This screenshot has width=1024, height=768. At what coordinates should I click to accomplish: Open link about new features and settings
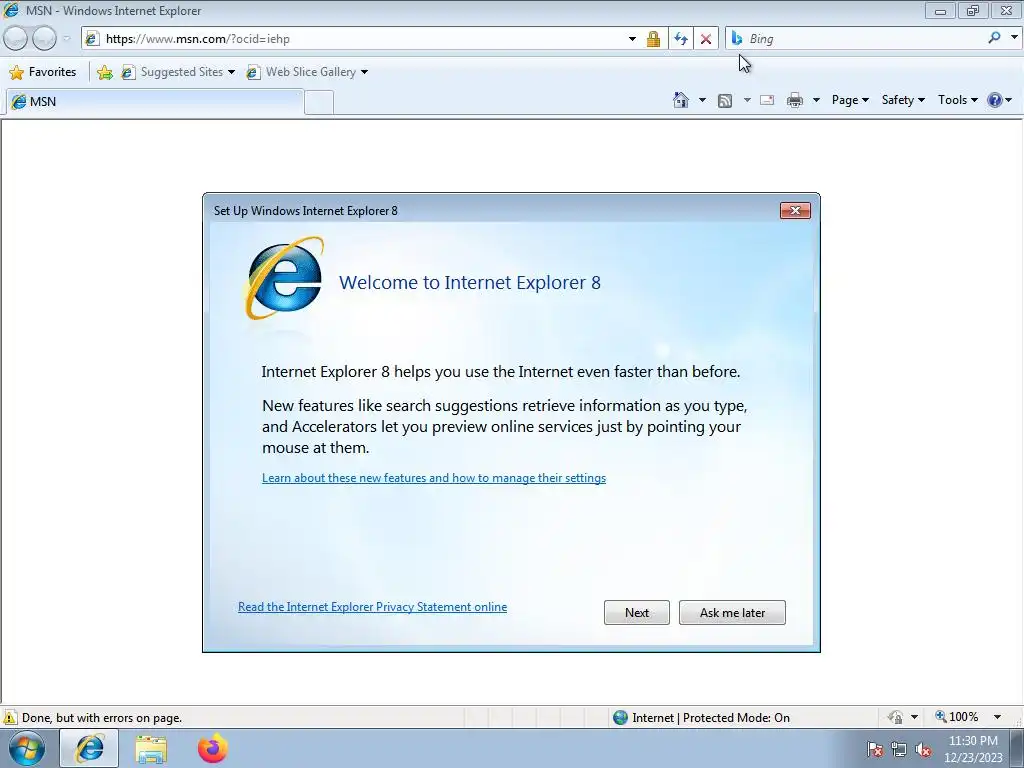click(x=434, y=478)
